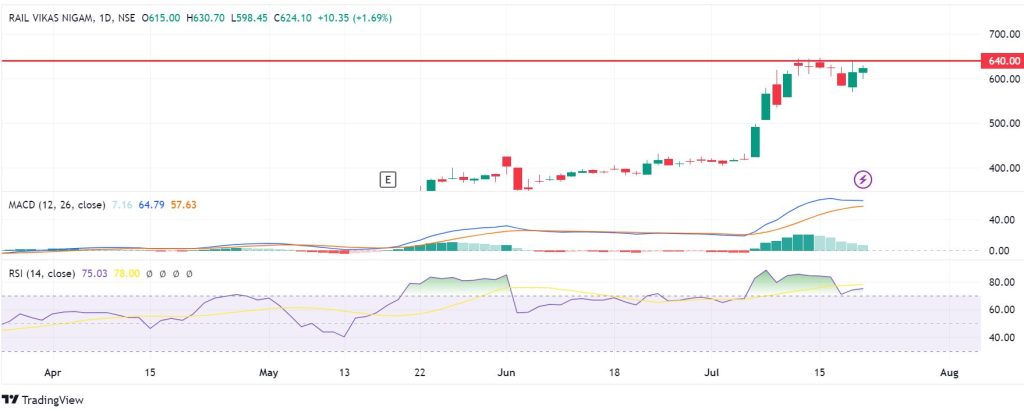This screenshot has height=411, width=1024.
Task: Select the red horizontal line at 640
Action: click(490, 61)
